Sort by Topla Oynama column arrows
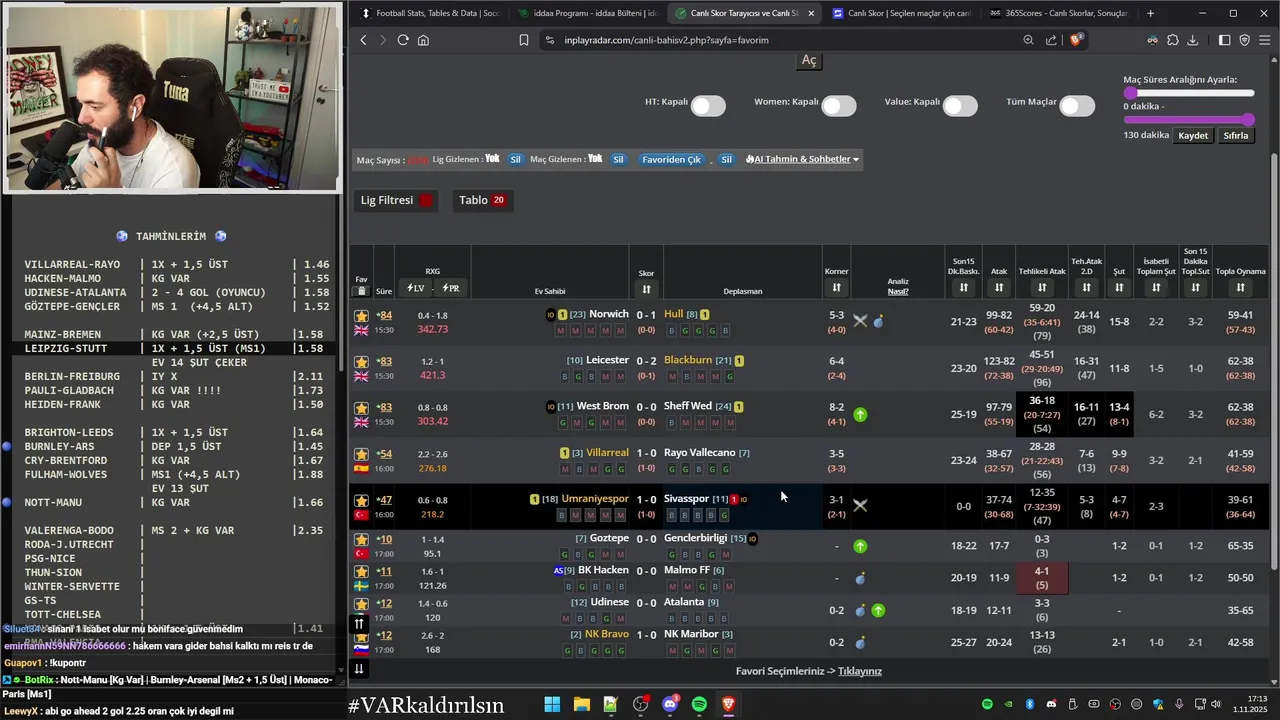 click(1240, 288)
